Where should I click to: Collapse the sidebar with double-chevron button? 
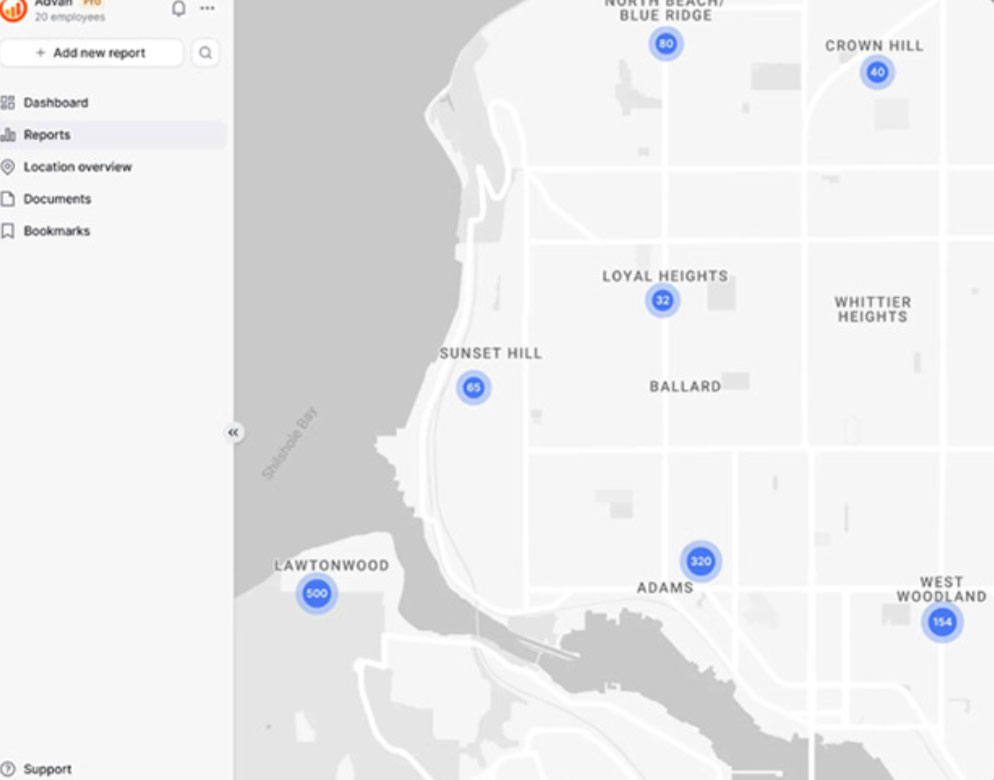[233, 432]
